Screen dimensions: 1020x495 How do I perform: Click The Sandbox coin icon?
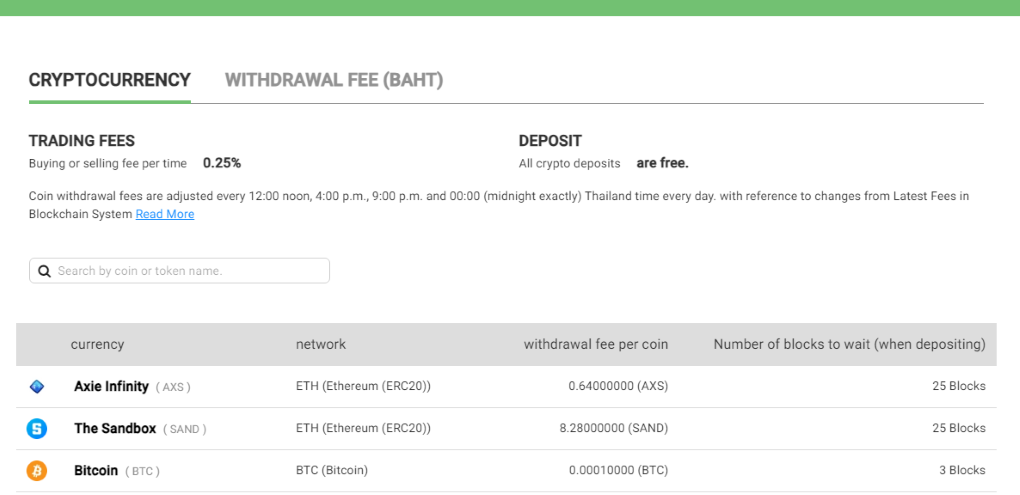[x=37, y=429]
